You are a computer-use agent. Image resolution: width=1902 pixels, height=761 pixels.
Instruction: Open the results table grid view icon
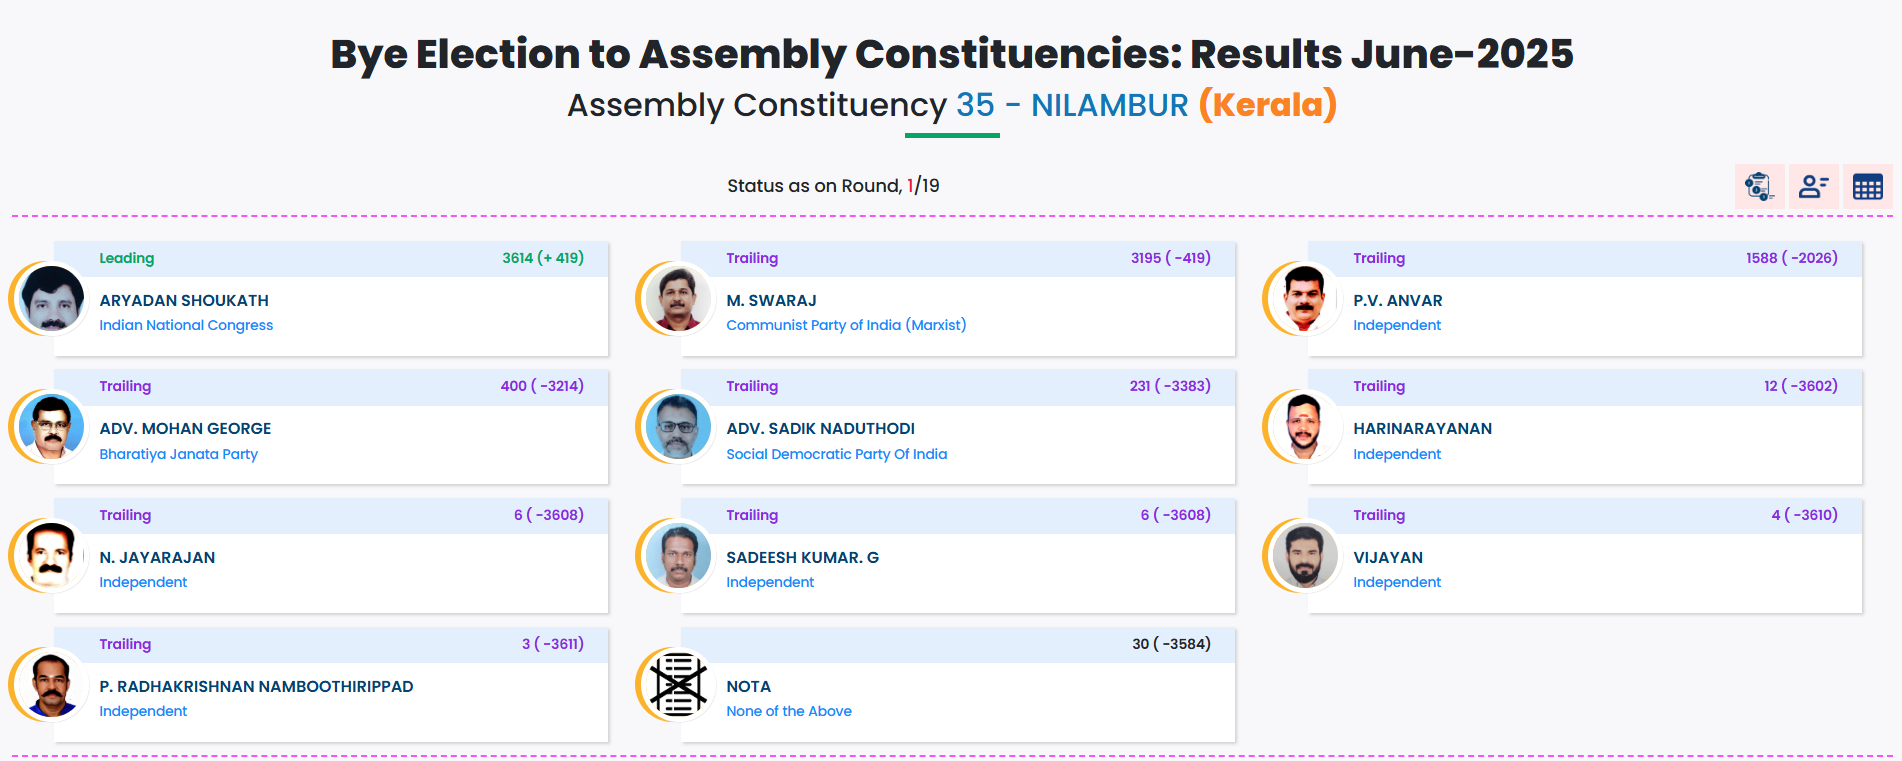1868,186
